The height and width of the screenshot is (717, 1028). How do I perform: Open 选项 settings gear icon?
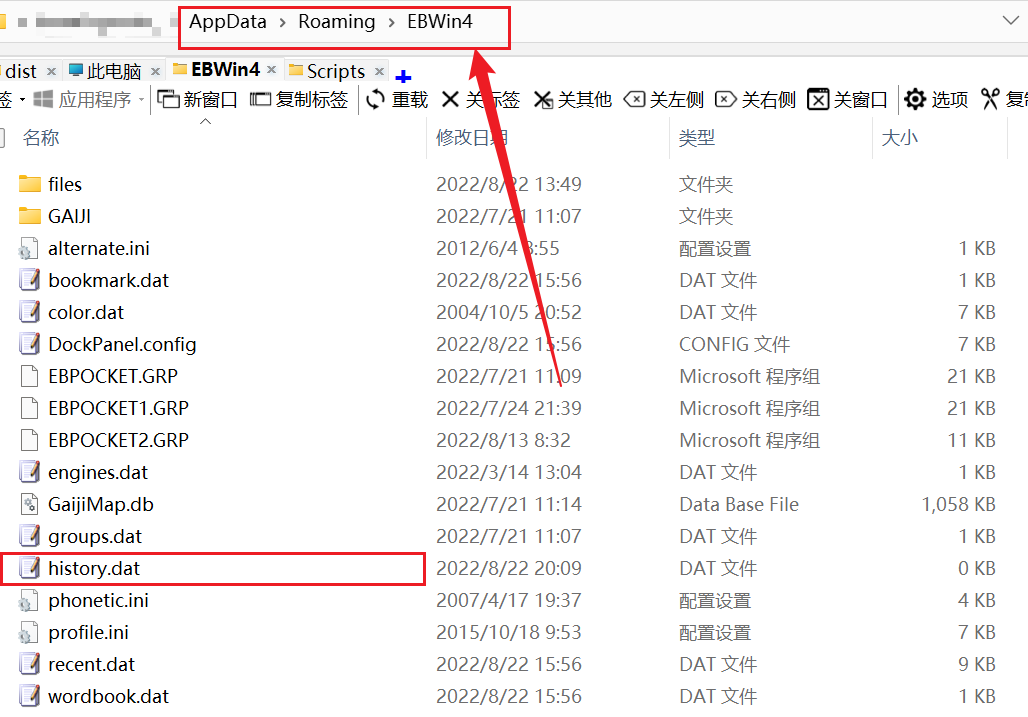[914, 100]
